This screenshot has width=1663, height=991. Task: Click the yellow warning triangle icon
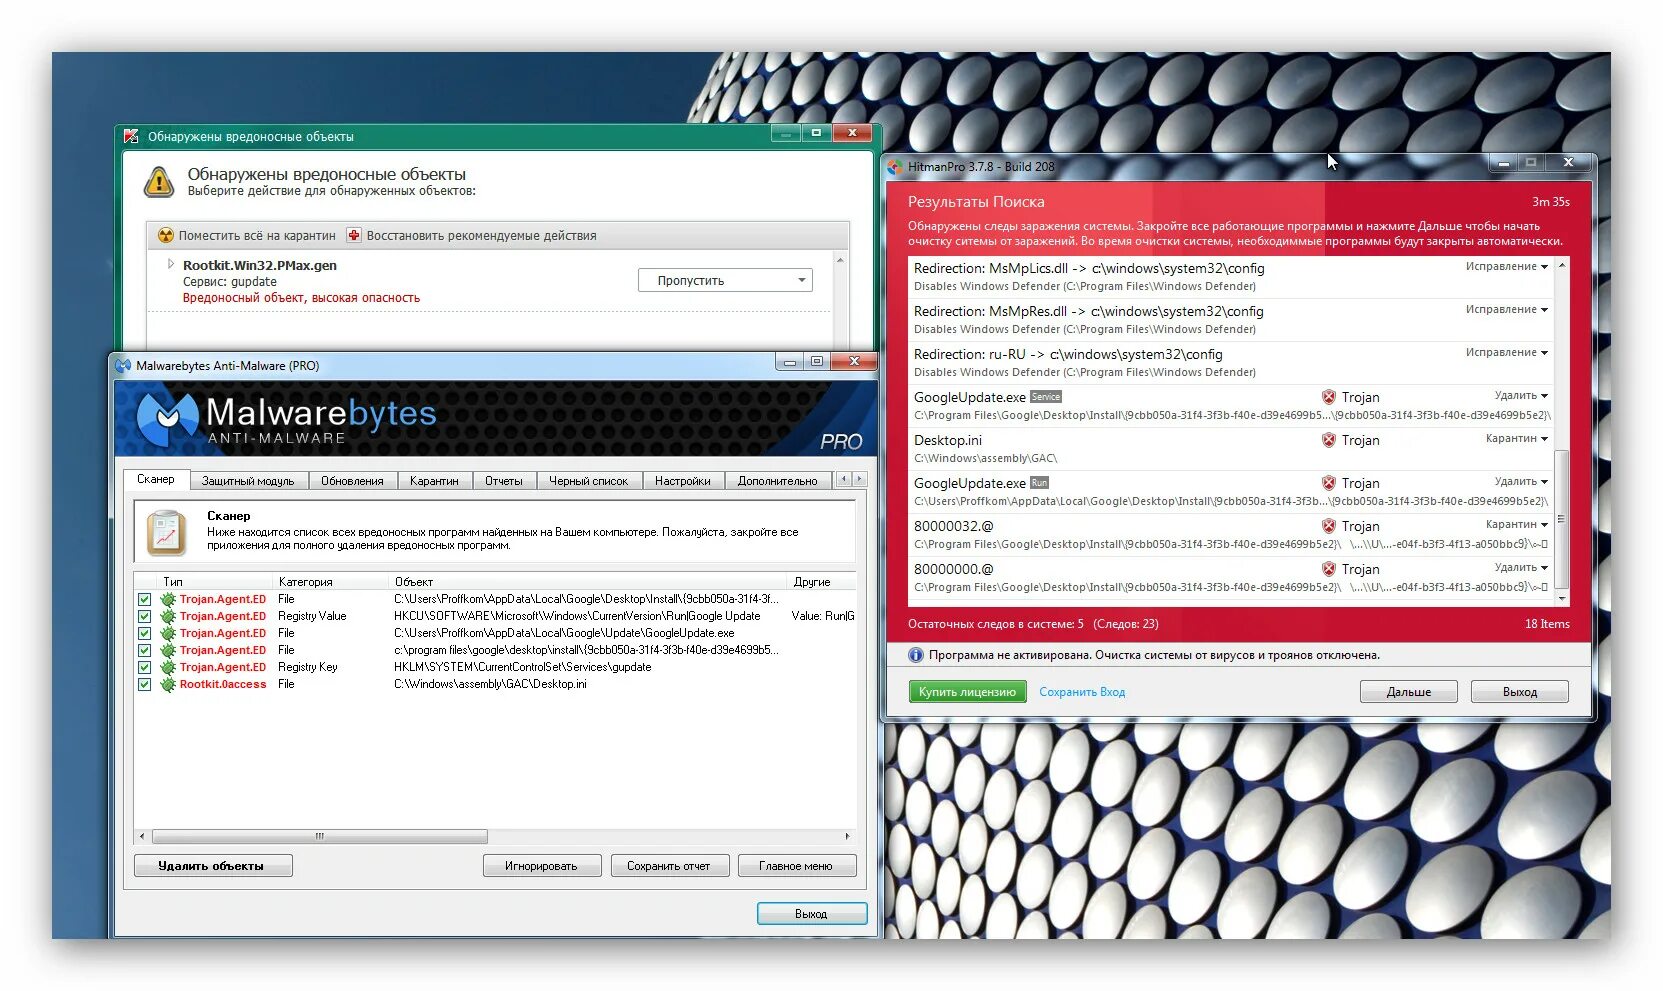[x=159, y=182]
